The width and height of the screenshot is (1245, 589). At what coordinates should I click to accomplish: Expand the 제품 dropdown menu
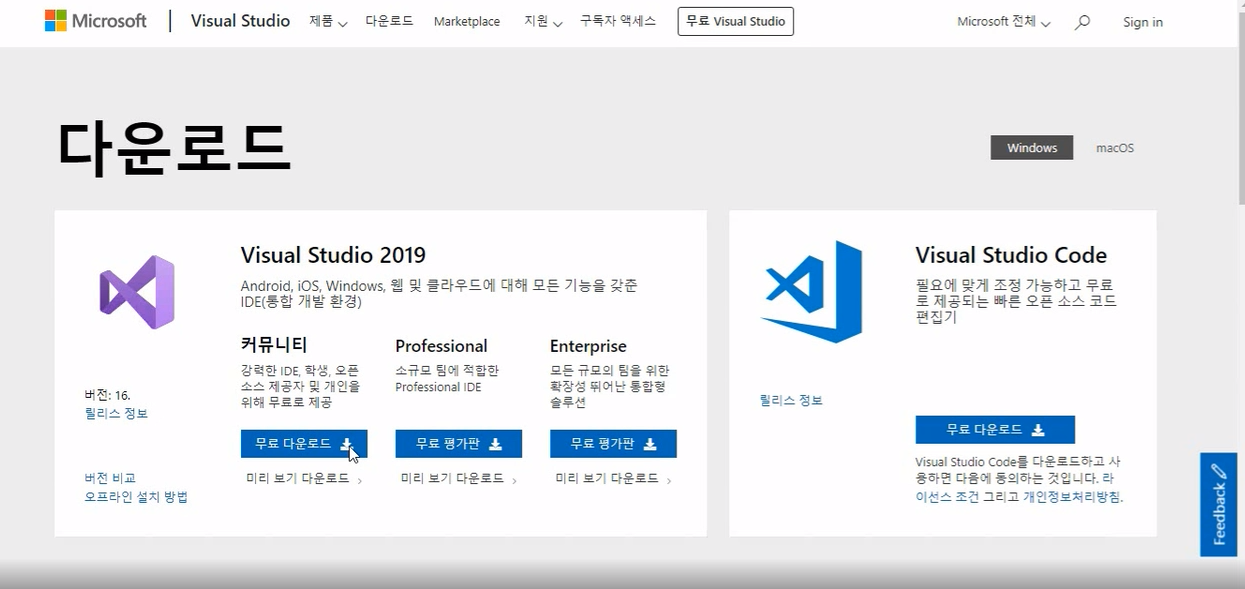(x=327, y=21)
